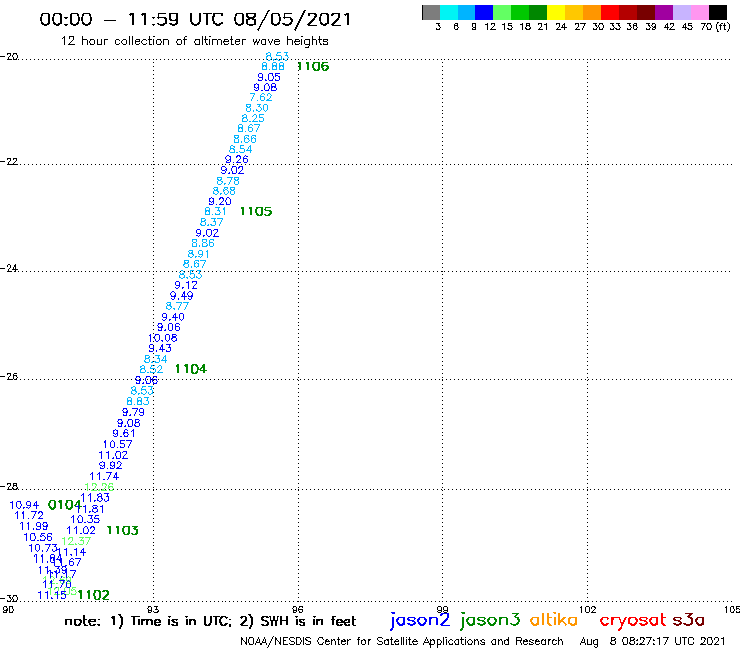The width and height of the screenshot is (740, 650).
Task: Click the wave height value '9.43'
Action: pos(160,348)
